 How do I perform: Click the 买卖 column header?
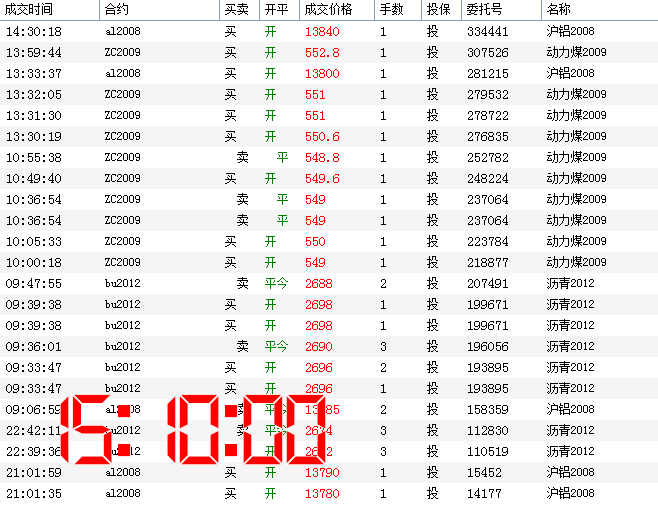click(x=236, y=10)
